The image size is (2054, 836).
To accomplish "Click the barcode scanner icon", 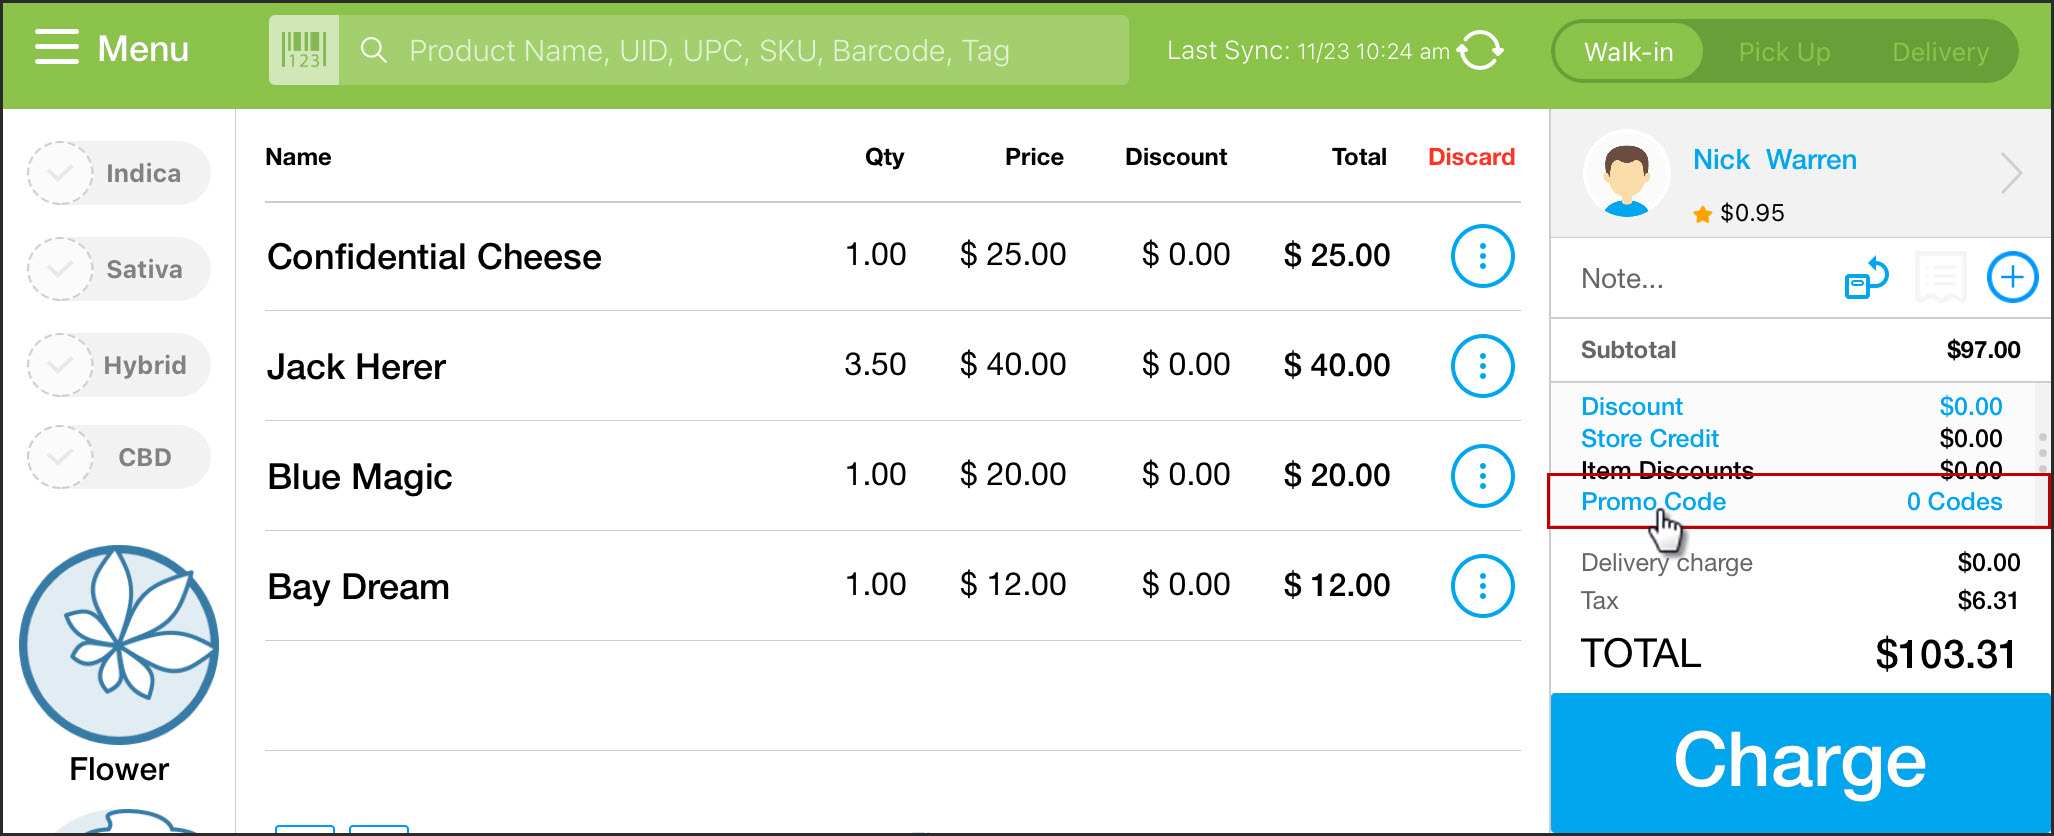I will 304,50.
